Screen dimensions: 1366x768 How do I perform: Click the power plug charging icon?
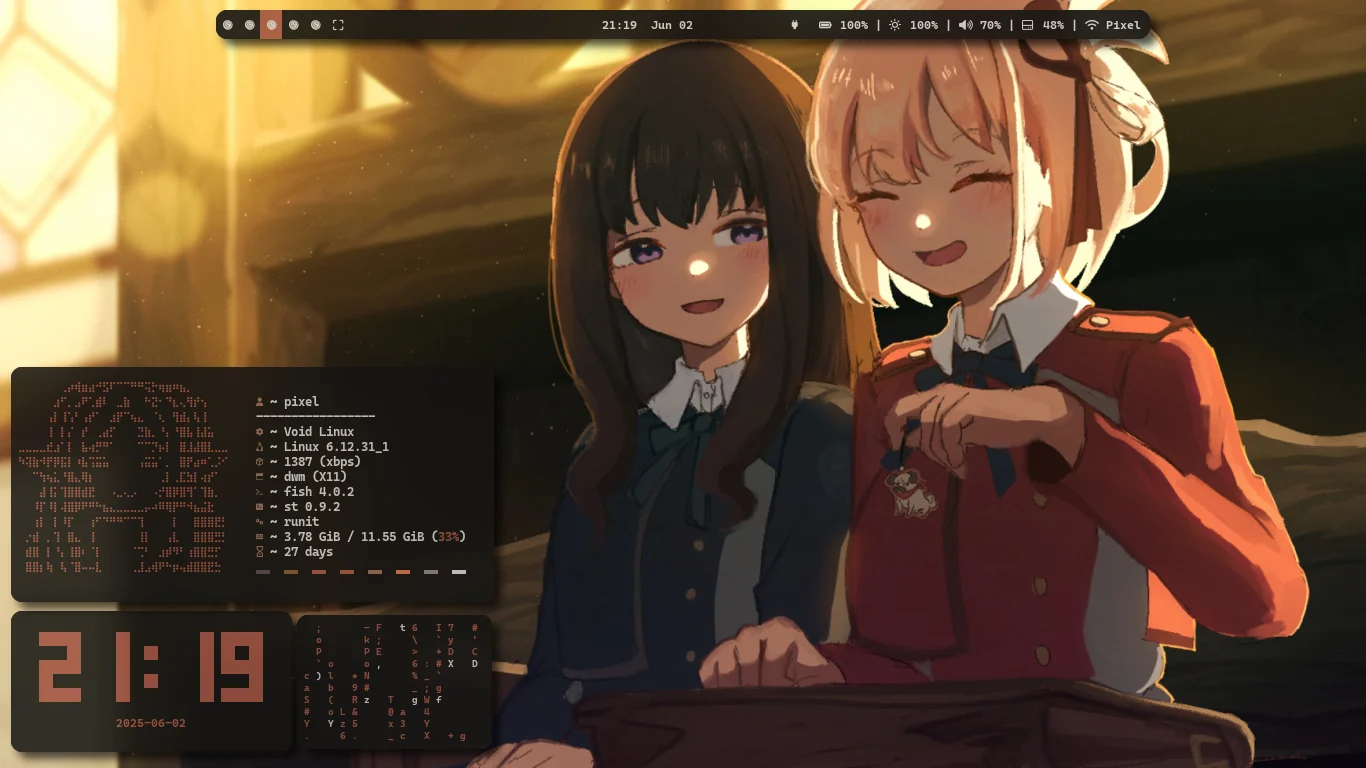(795, 25)
